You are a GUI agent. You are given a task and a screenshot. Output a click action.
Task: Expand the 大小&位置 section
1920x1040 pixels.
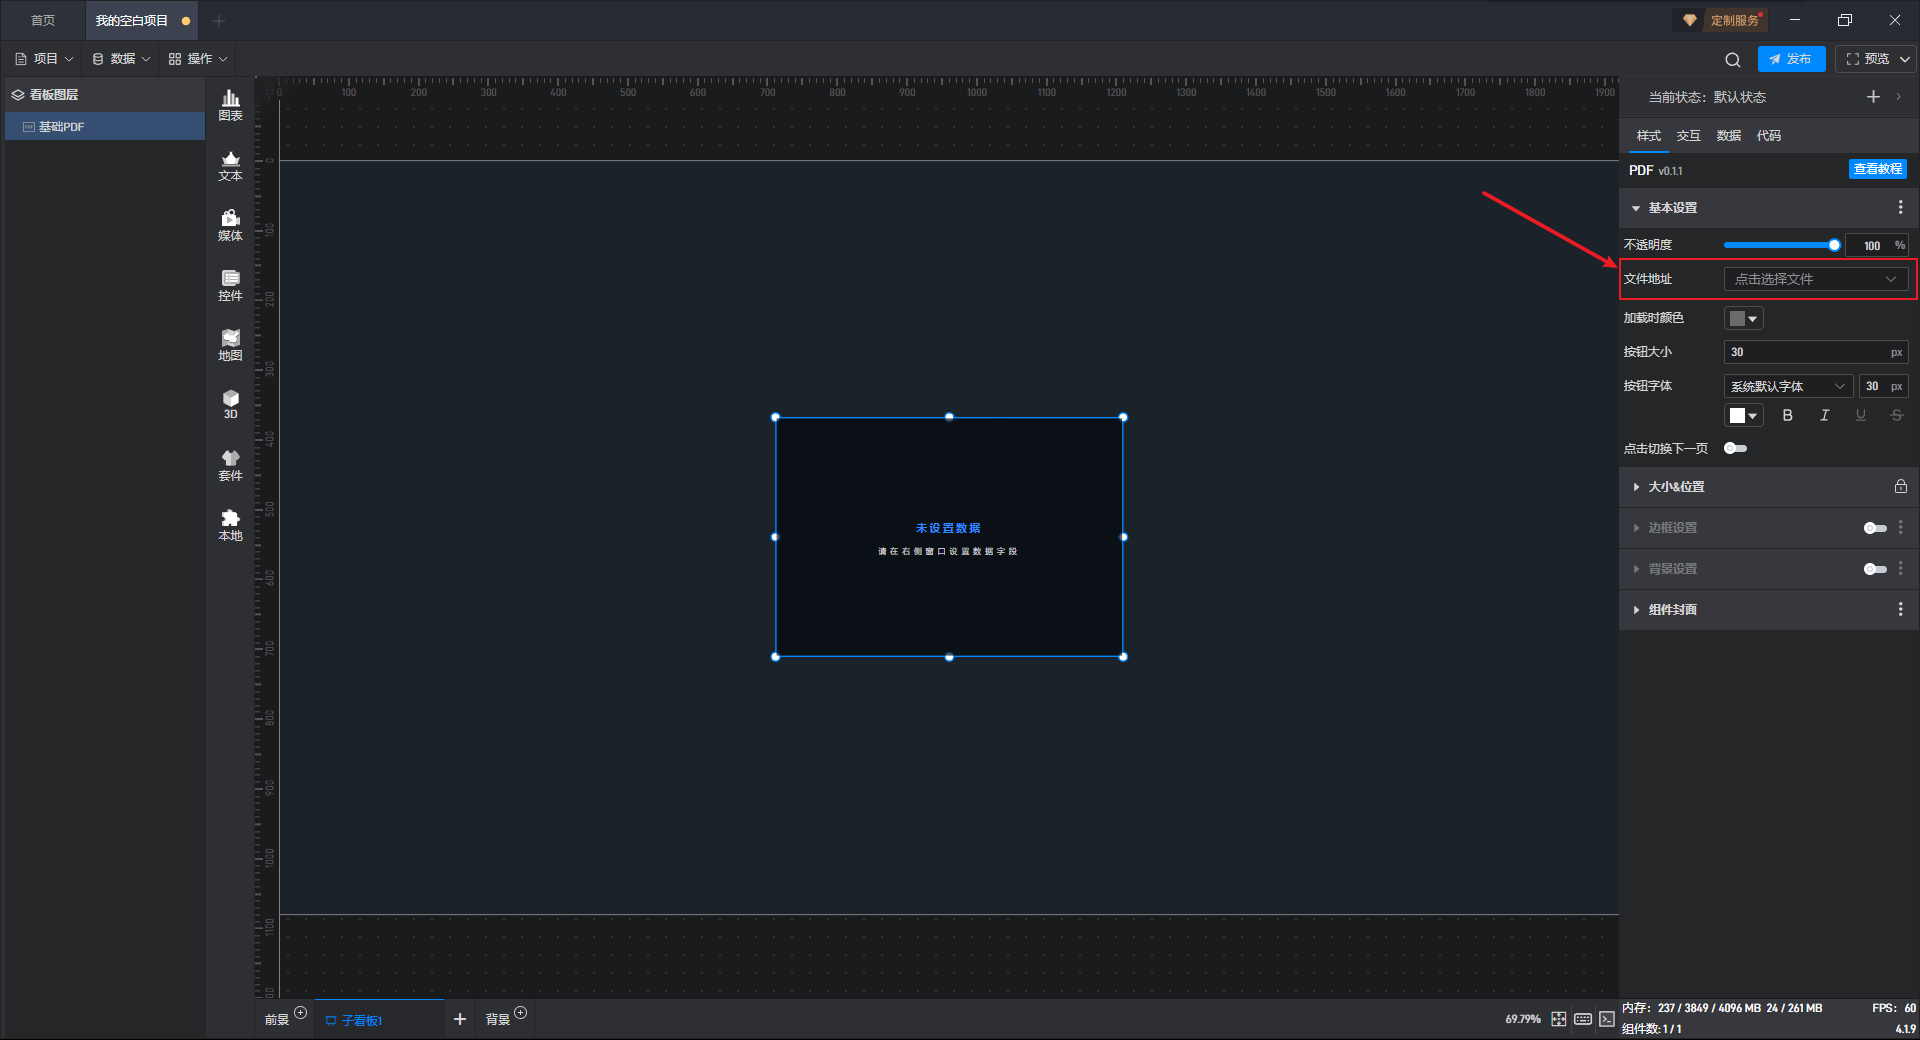click(1676, 487)
